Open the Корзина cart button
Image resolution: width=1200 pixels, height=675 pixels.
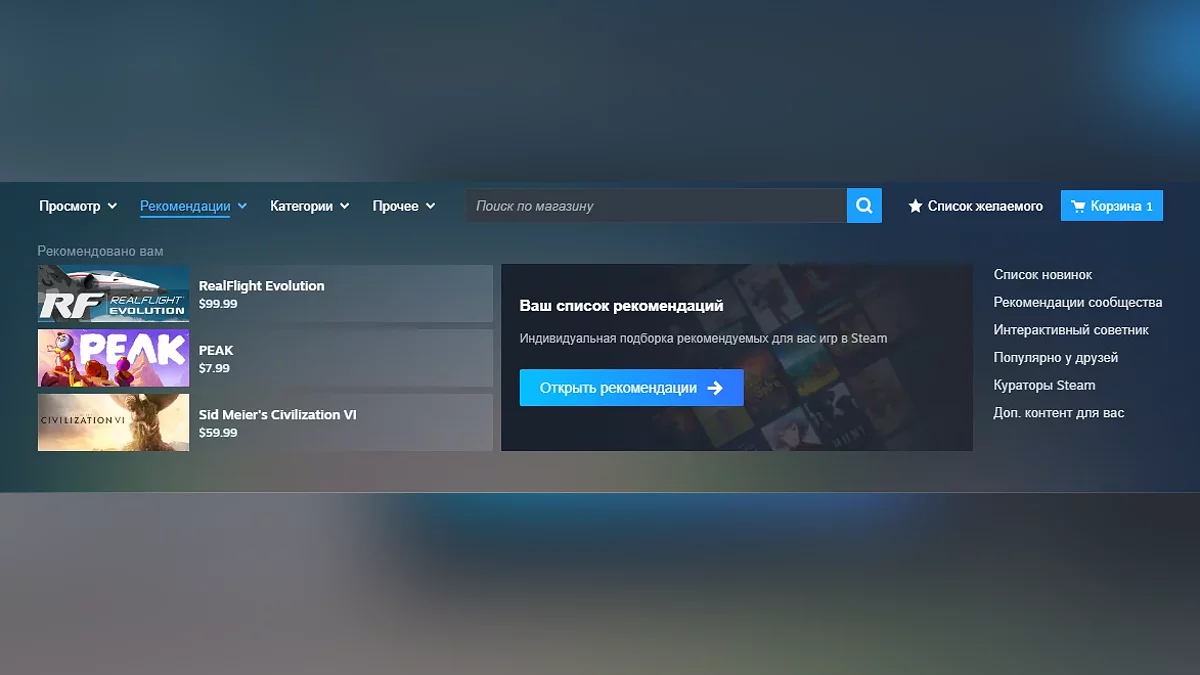pyautogui.click(x=1112, y=206)
